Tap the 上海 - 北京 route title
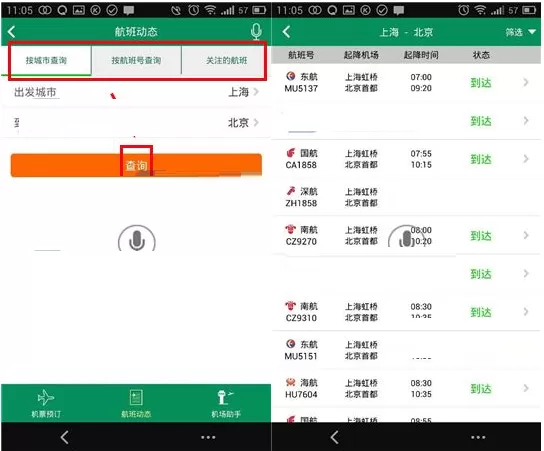 pyautogui.click(x=406, y=32)
